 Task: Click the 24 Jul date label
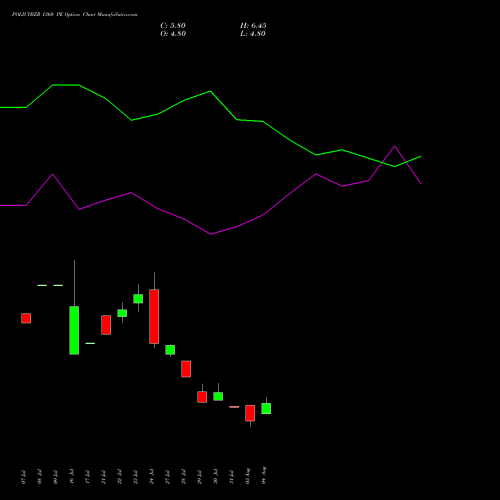(x=152, y=477)
